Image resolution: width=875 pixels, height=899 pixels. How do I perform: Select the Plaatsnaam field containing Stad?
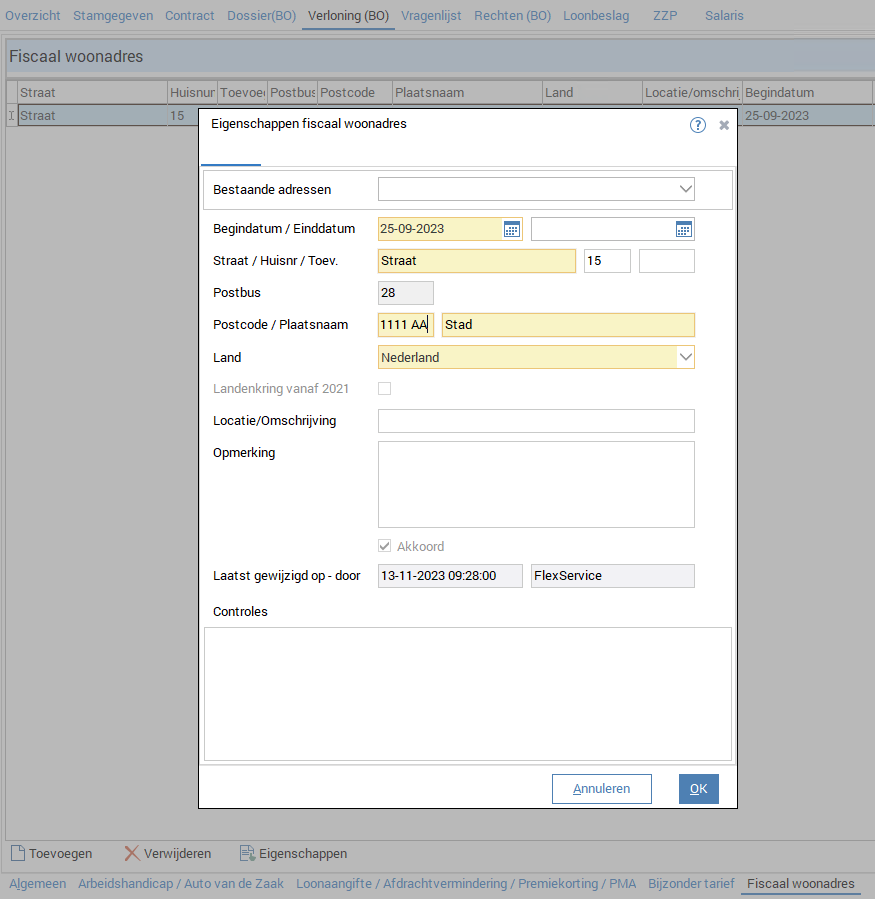[567, 325]
